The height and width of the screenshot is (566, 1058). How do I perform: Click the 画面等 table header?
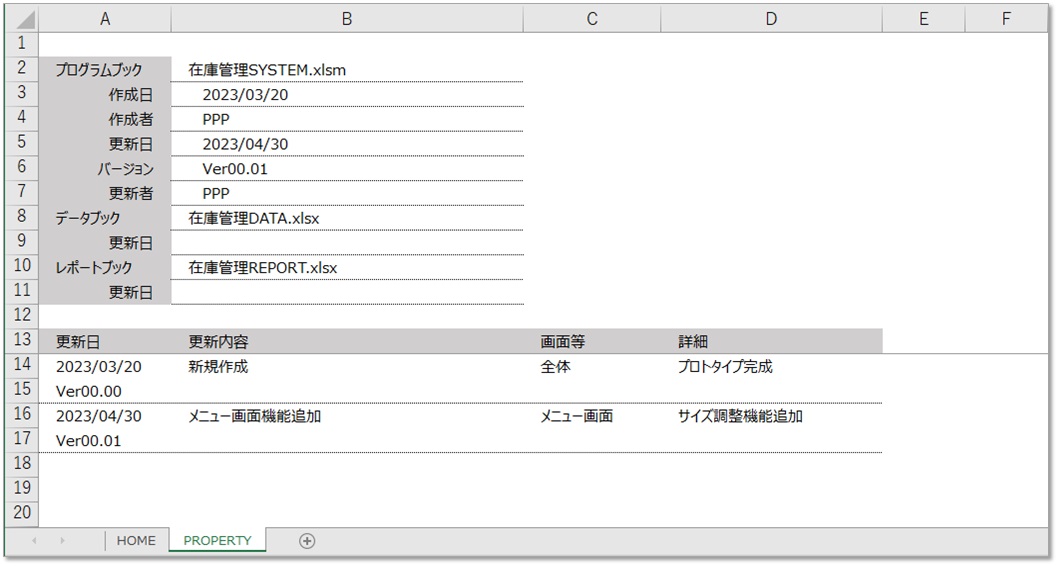pyautogui.click(x=592, y=341)
